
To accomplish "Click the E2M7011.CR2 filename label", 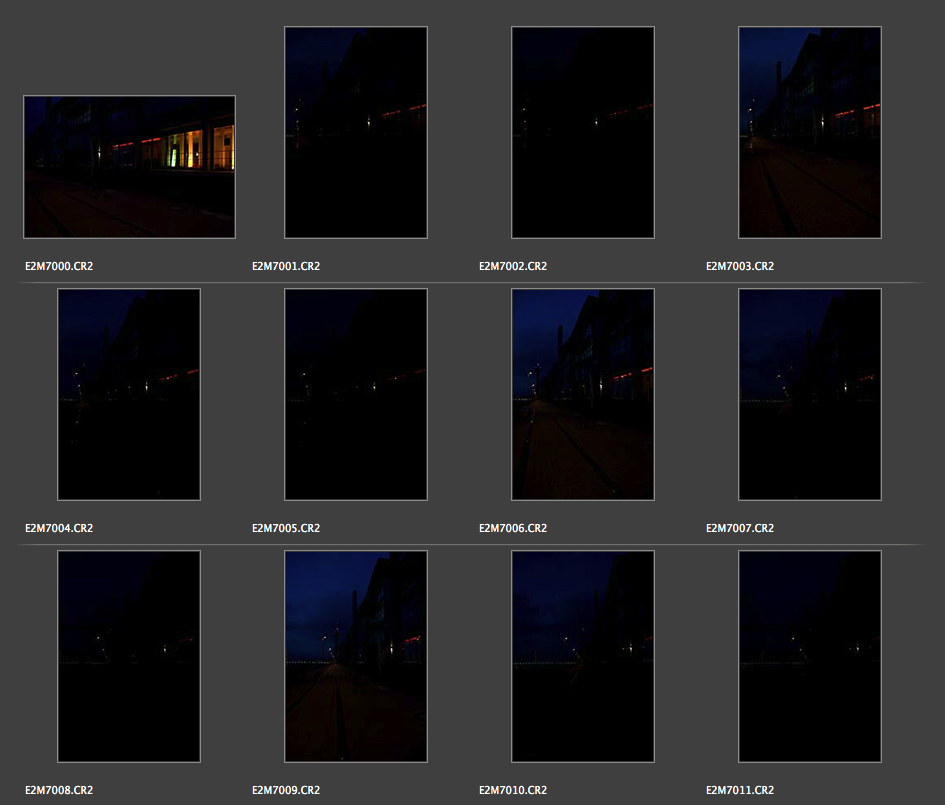I will tap(740, 790).
